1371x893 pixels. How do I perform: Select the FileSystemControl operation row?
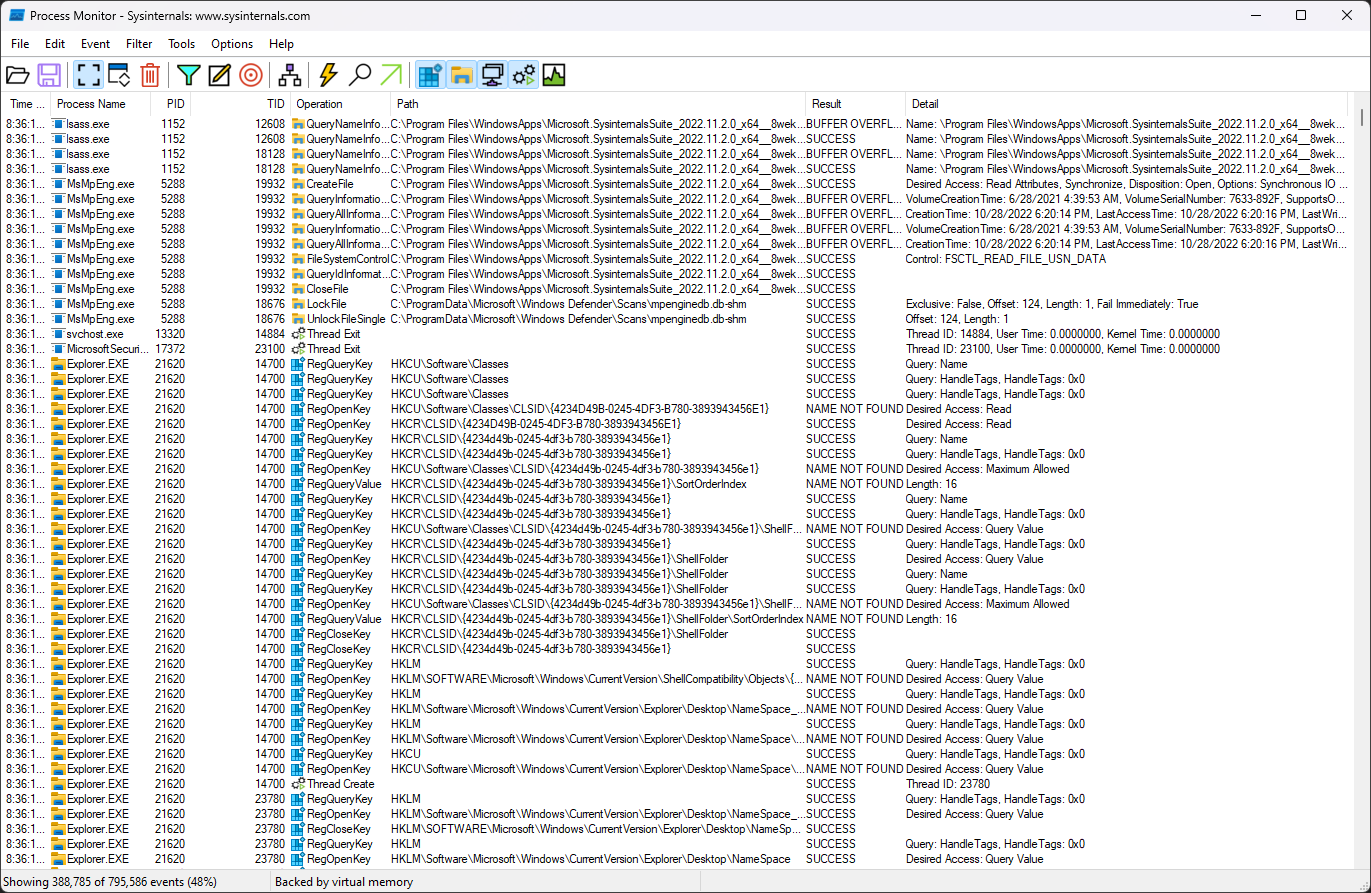677,259
